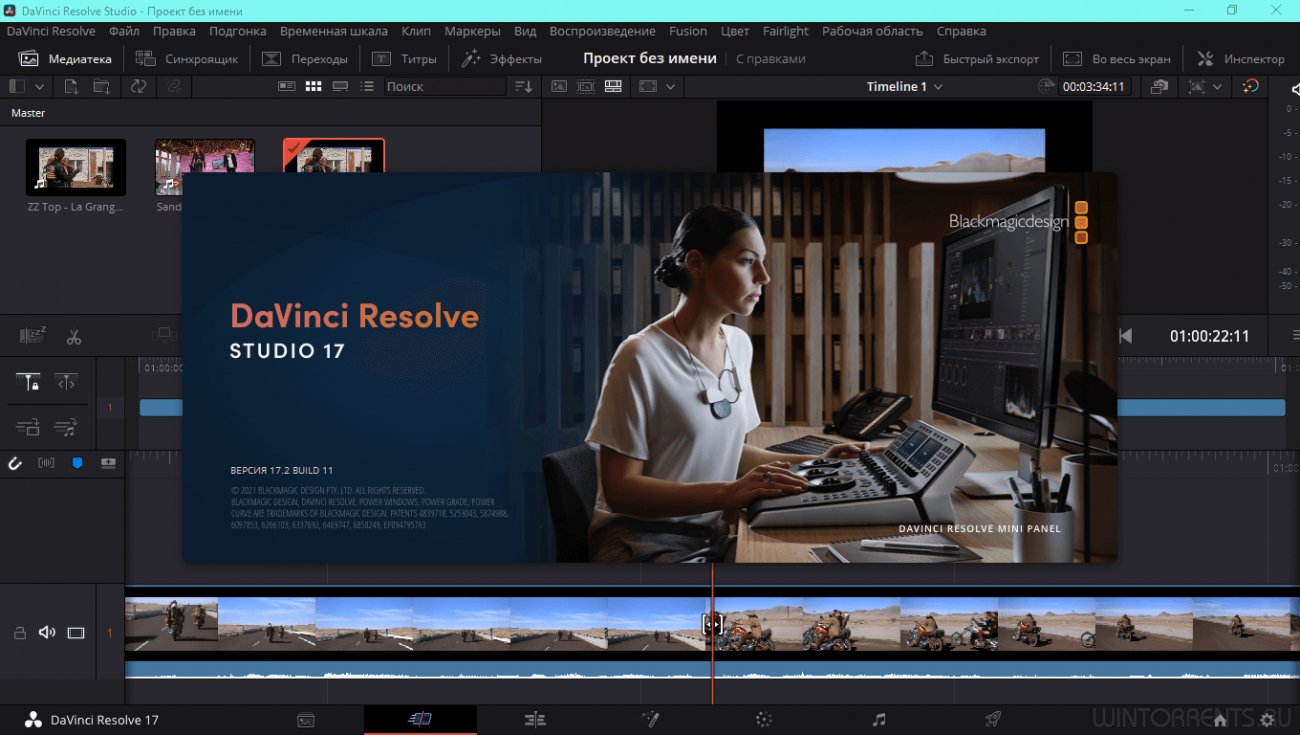Switch media pool to thumbnail grid view
Viewport: 1300px width, 735px height.
[x=314, y=87]
